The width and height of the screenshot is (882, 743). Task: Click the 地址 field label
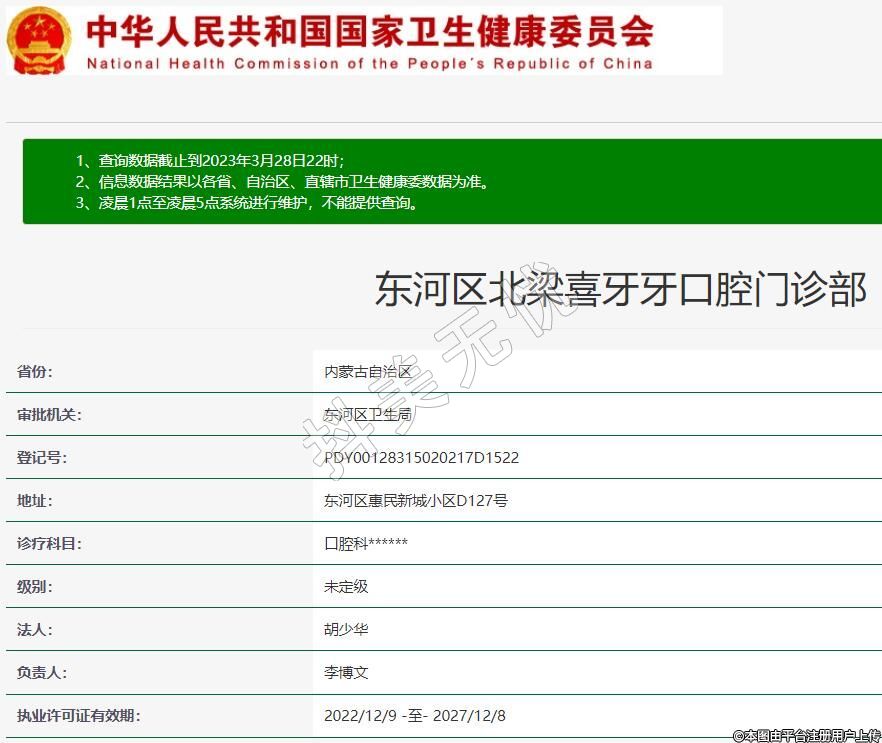35,501
